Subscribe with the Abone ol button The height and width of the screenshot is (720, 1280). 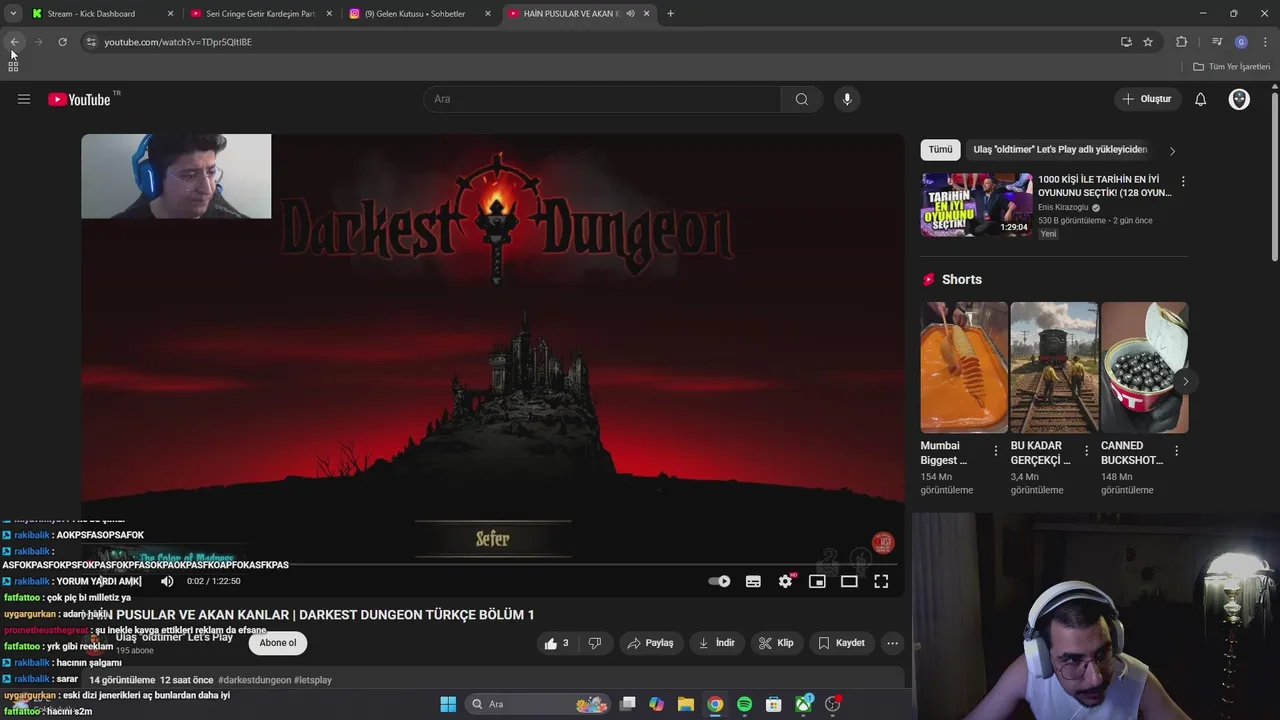tap(278, 643)
